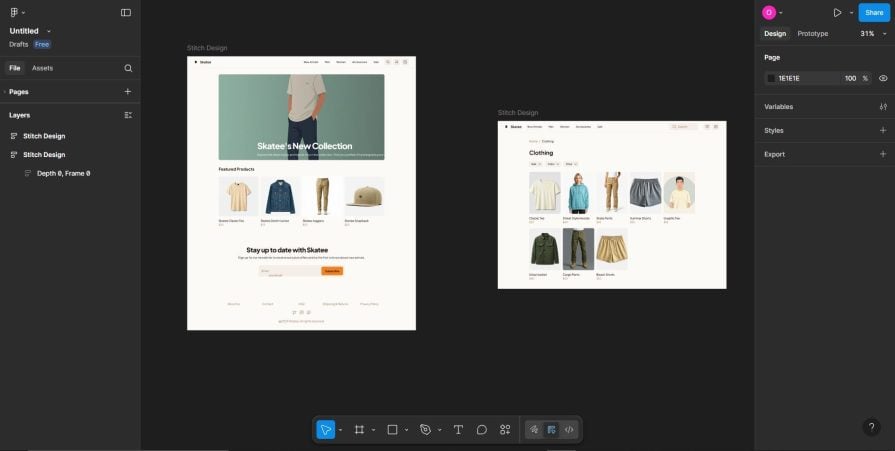
Task: Select the Rectangle shape tool
Action: [x=392, y=429]
